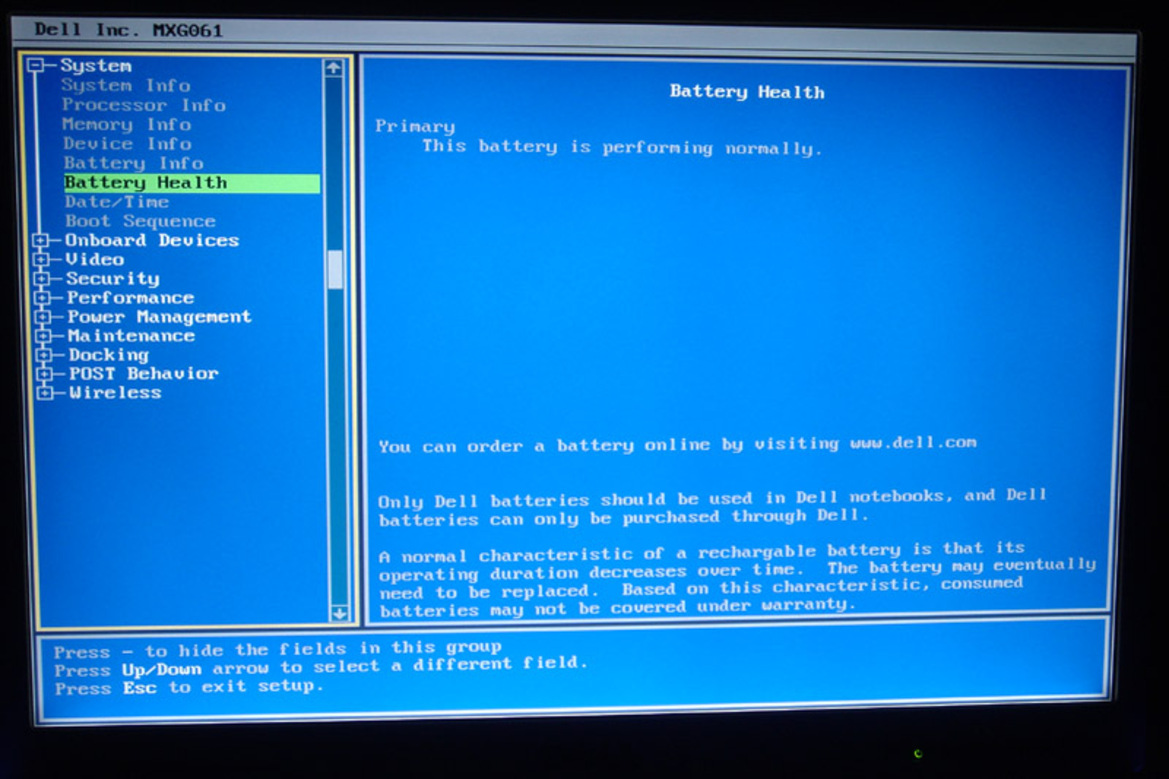Expand the Video group

[x=41, y=259]
